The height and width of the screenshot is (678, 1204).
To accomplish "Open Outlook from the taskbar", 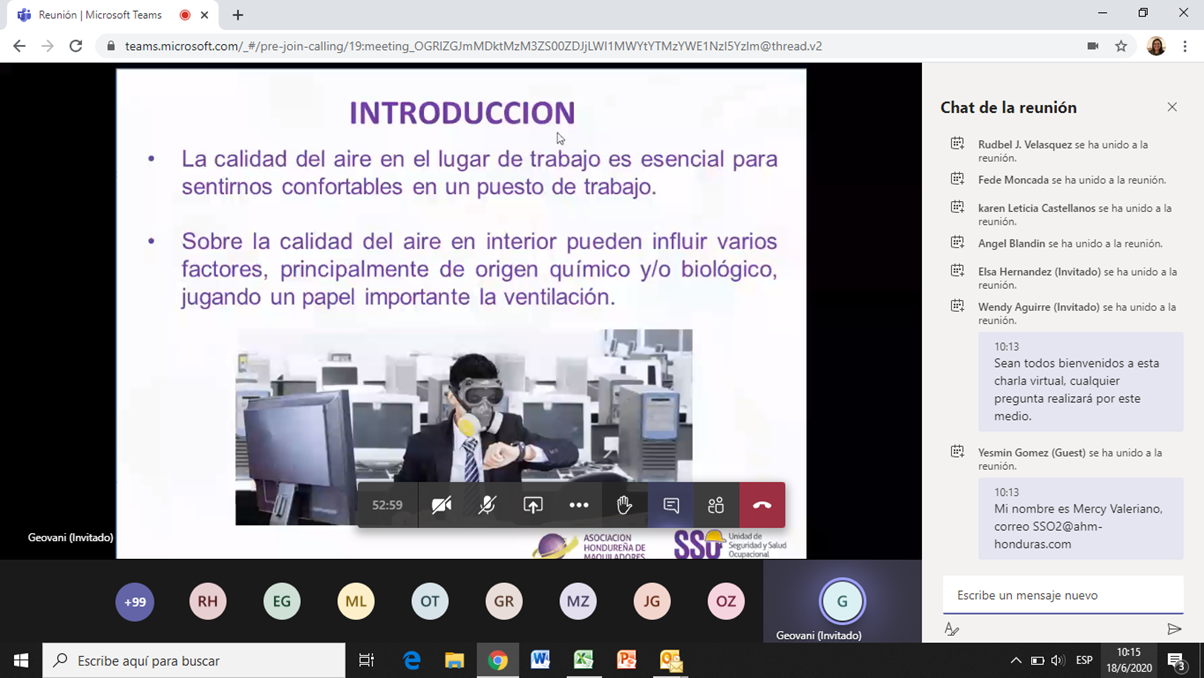I will [670, 660].
